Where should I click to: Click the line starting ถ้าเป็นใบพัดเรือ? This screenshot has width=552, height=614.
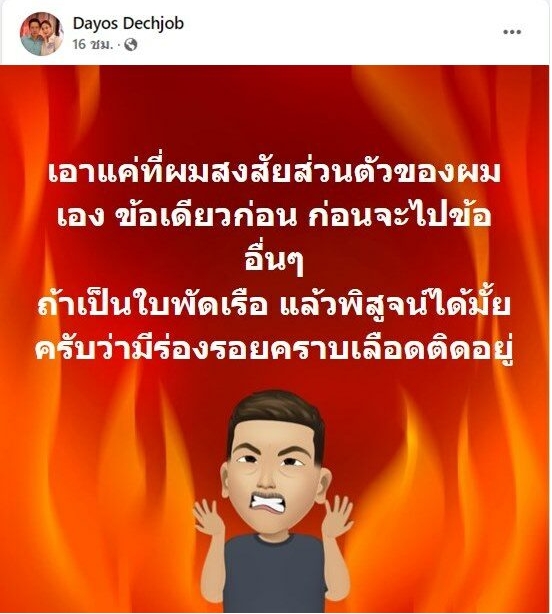(x=274, y=305)
